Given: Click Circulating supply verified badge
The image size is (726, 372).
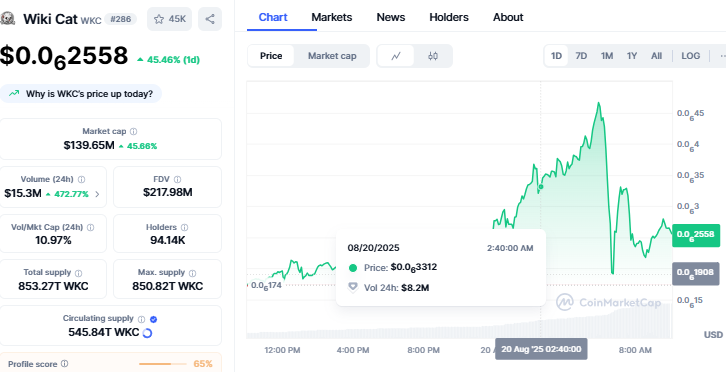Looking at the screenshot, I should click(x=154, y=319).
